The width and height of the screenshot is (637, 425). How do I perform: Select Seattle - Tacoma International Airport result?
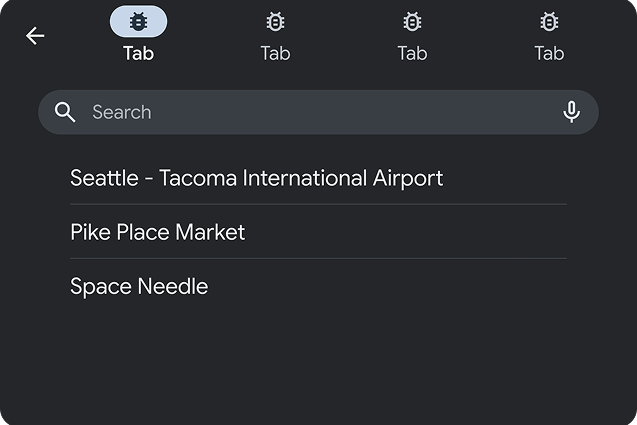click(x=256, y=178)
